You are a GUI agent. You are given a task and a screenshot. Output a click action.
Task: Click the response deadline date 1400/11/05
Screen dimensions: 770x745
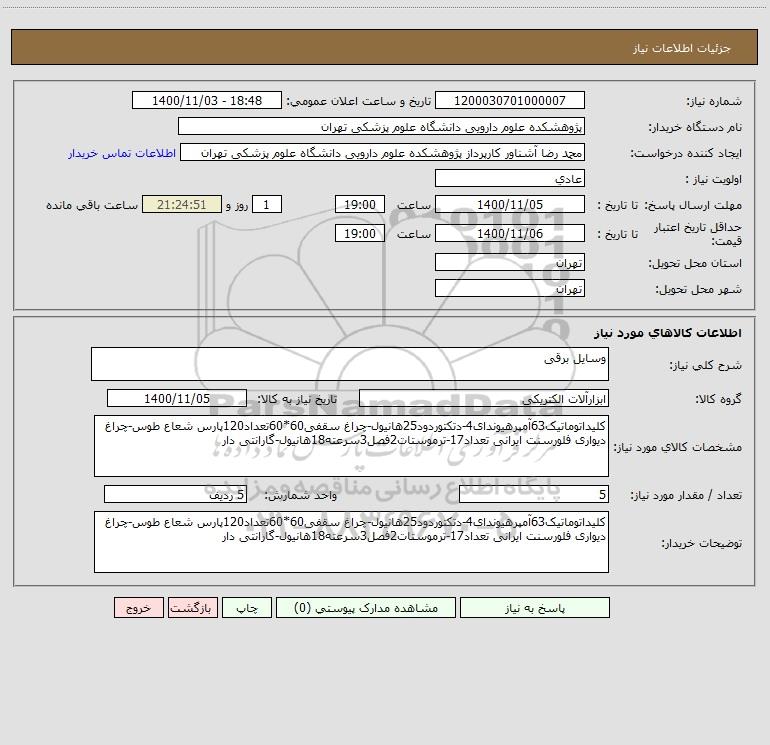coord(510,204)
